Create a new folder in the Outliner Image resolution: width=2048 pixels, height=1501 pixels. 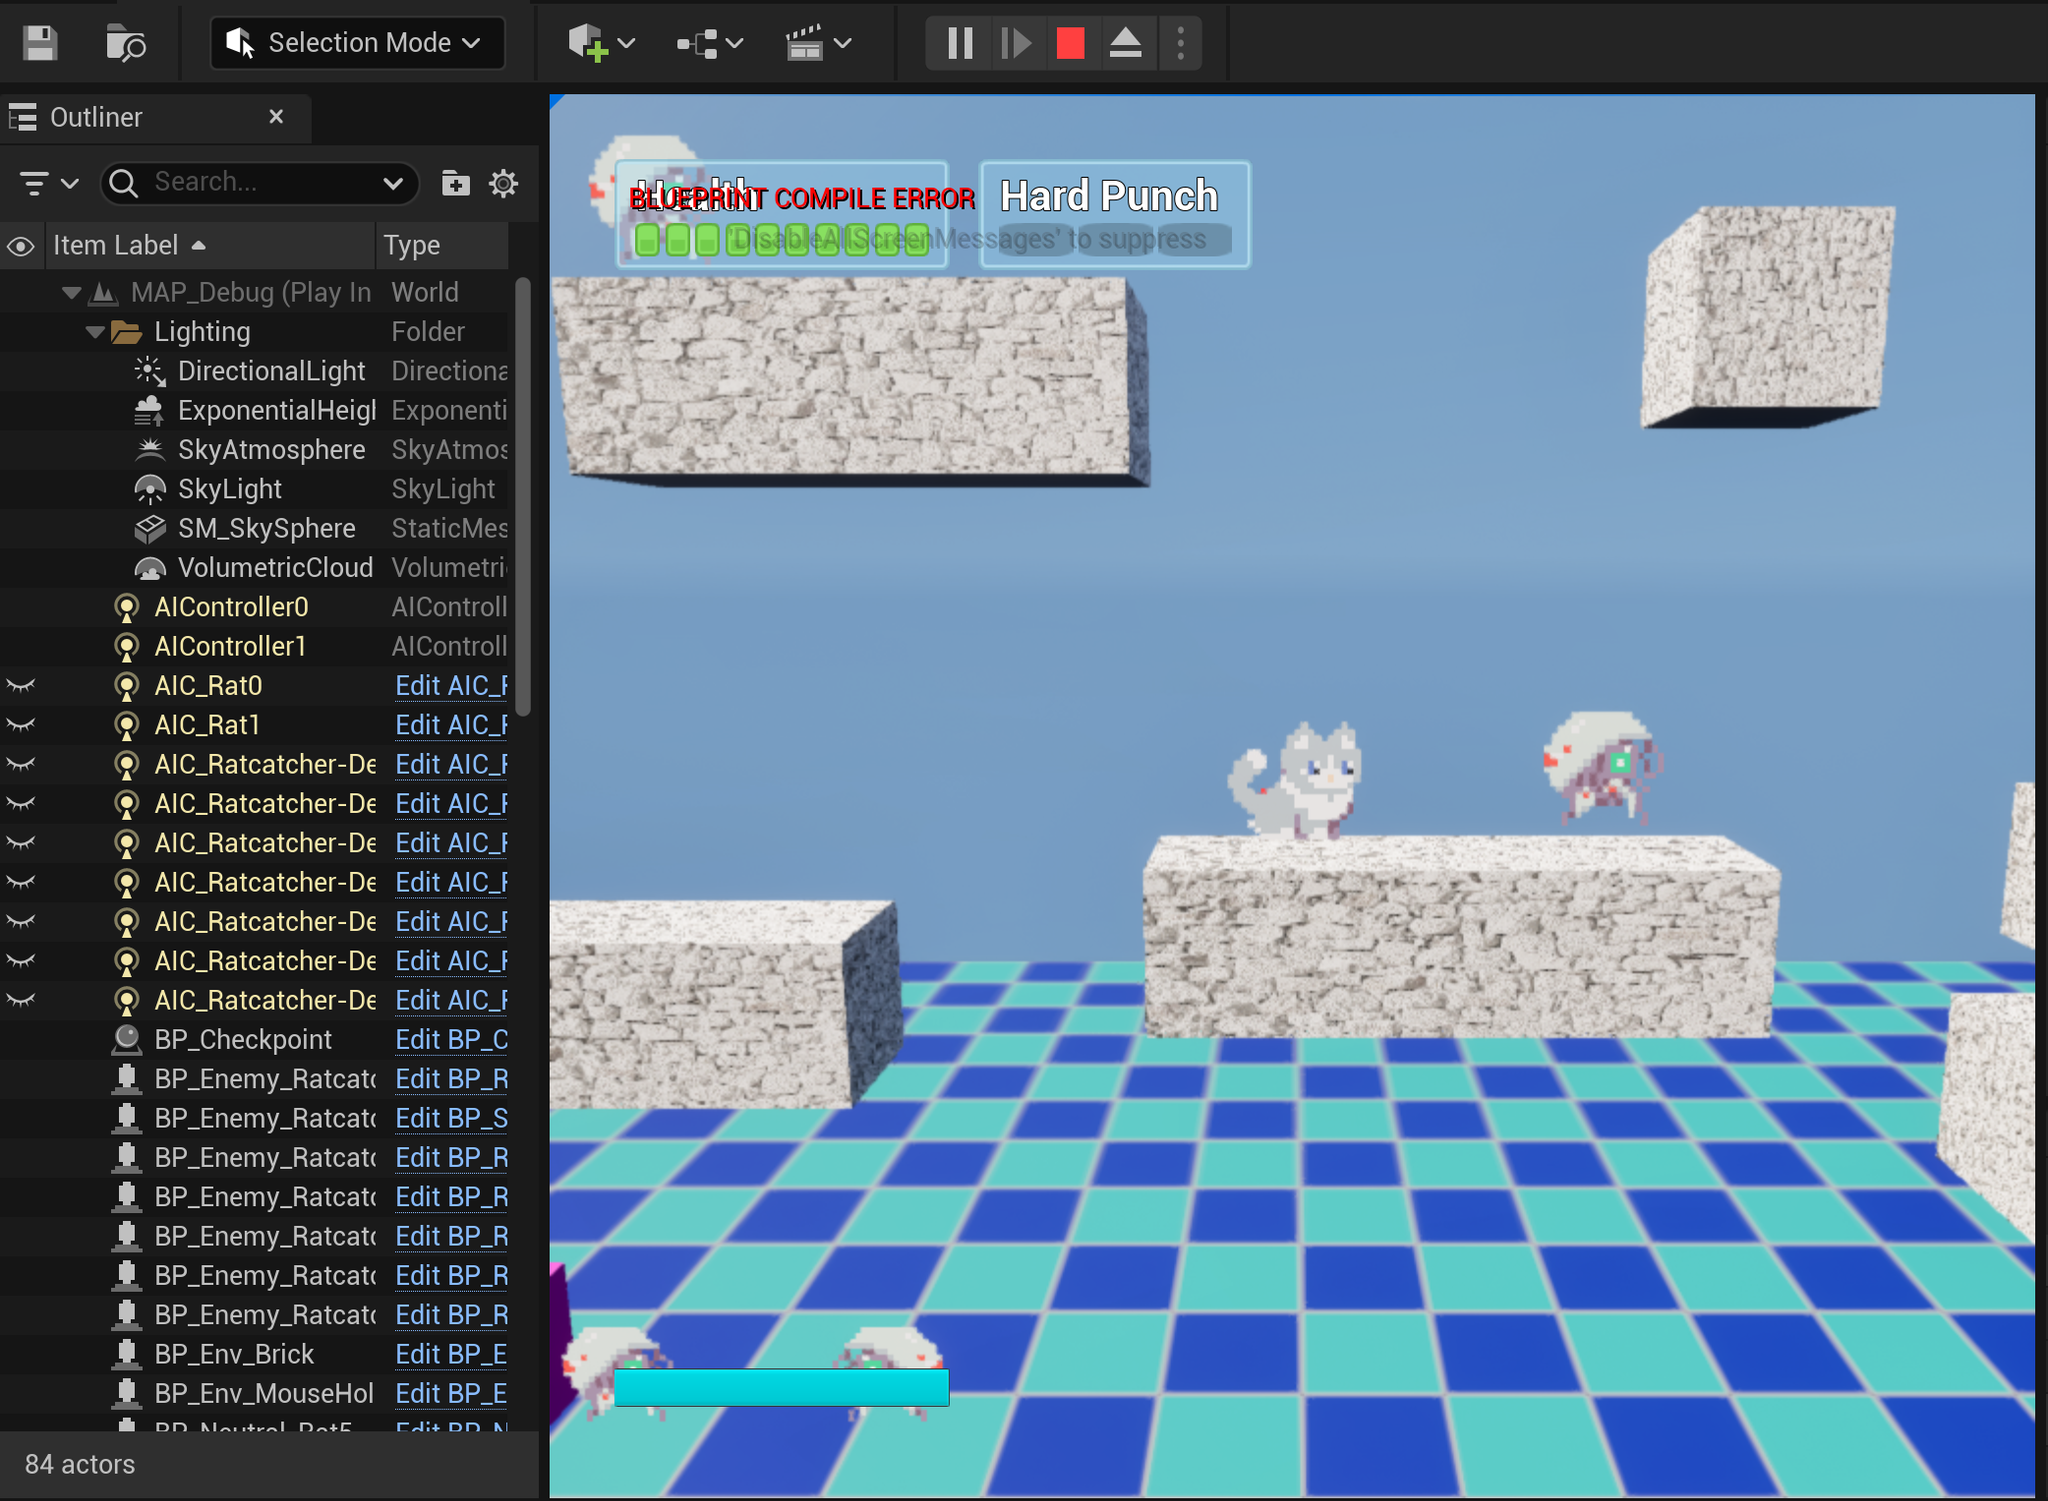[x=455, y=183]
